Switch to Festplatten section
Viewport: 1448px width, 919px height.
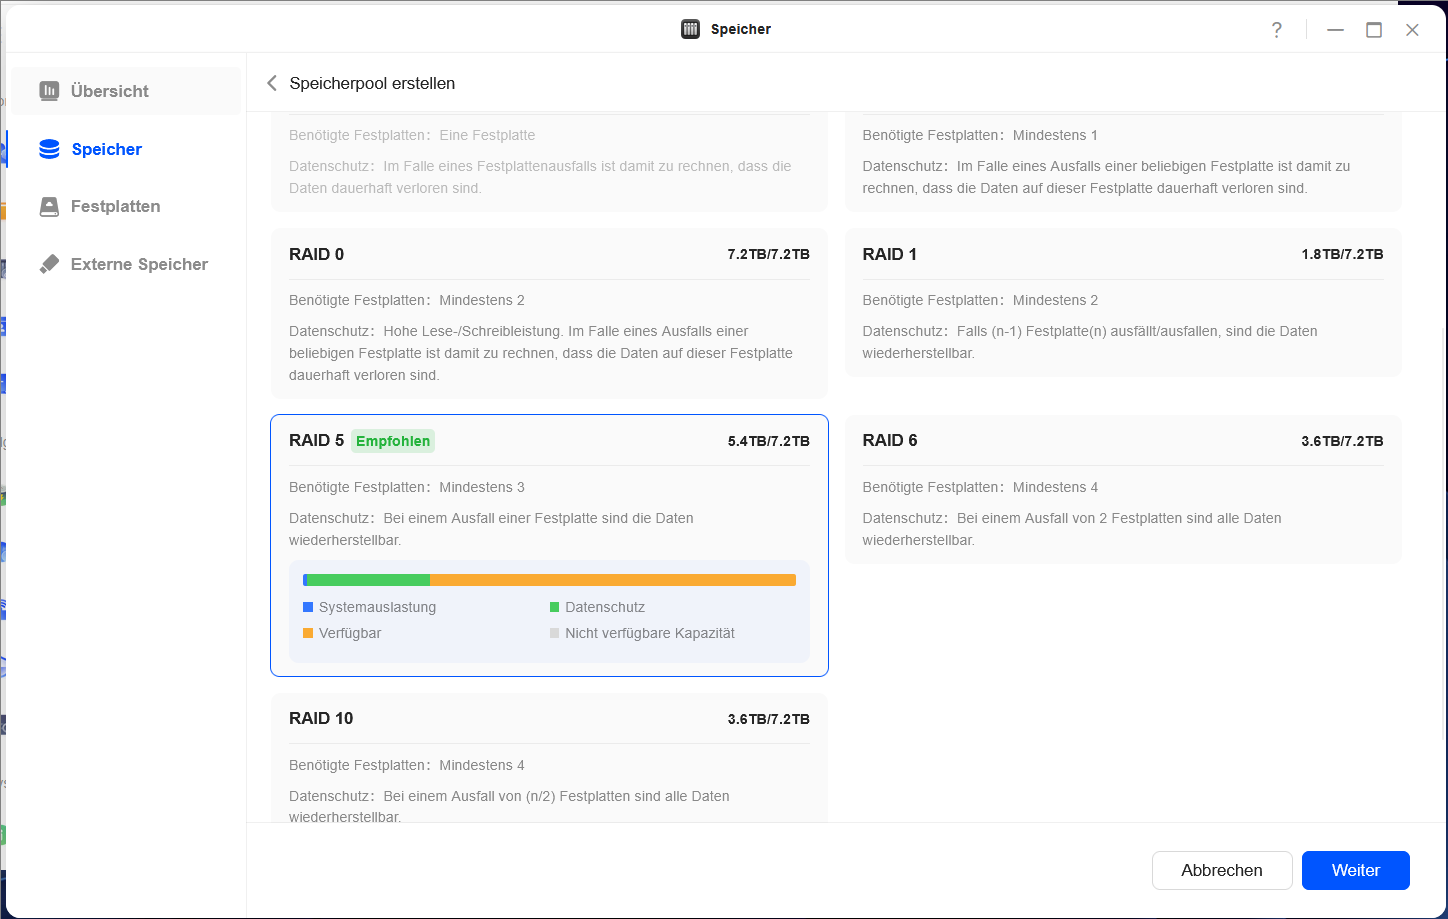pyautogui.click(x=115, y=207)
